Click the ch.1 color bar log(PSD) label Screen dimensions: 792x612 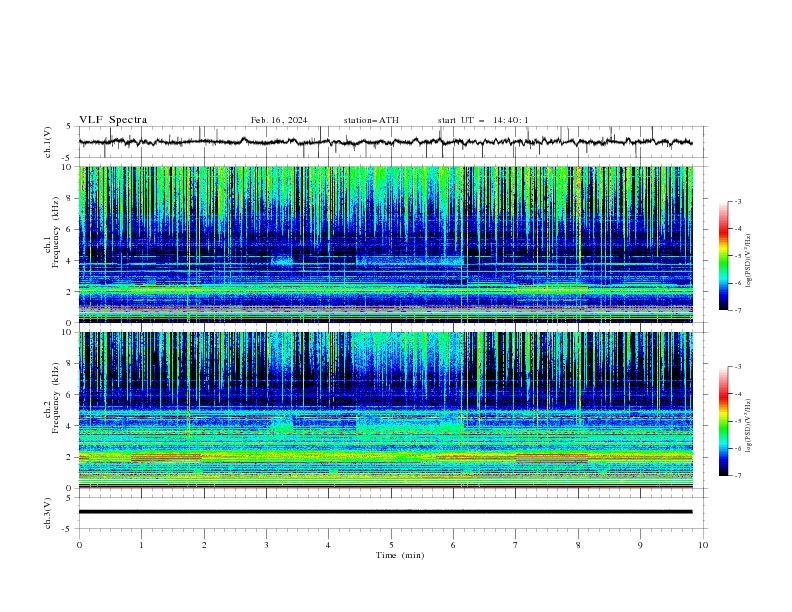(x=749, y=261)
